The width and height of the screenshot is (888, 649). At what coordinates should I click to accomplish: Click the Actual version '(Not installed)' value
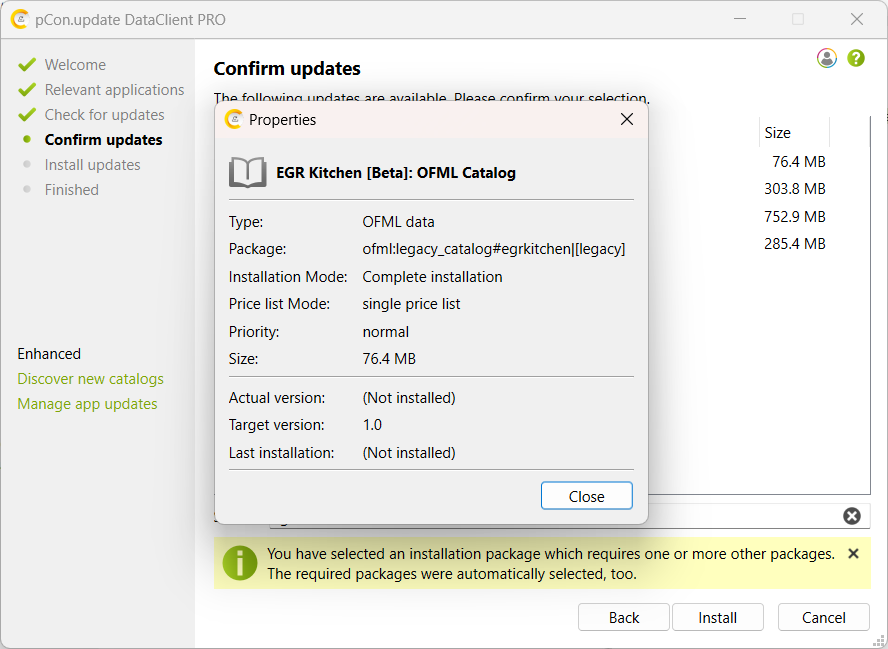click(409, 398)
